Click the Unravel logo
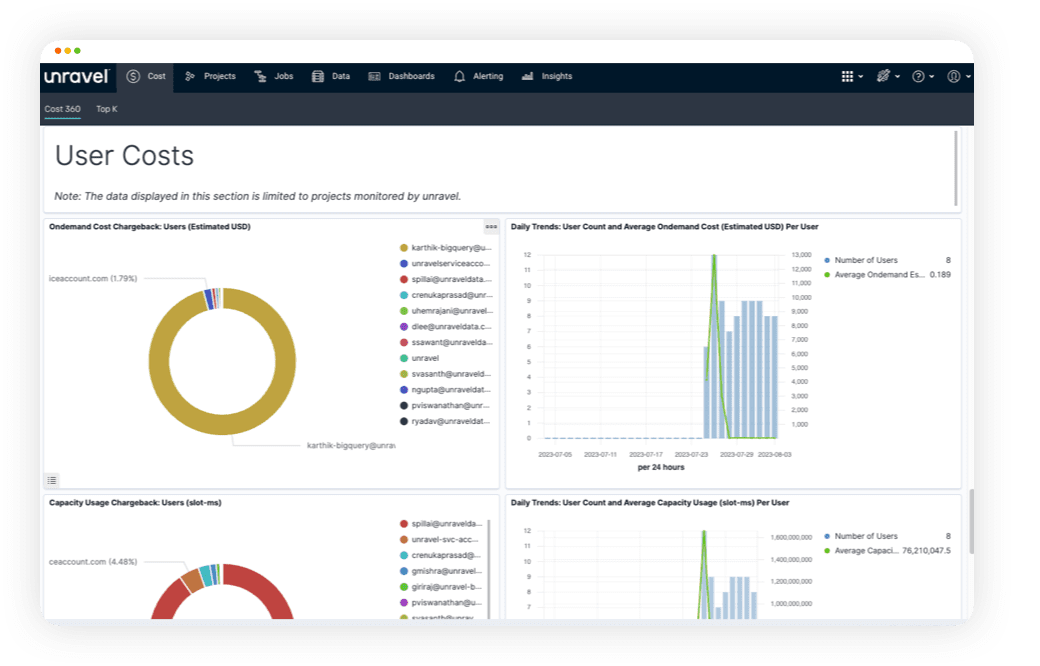Screen dimensions: 1040x666 [x=76, y=77]
